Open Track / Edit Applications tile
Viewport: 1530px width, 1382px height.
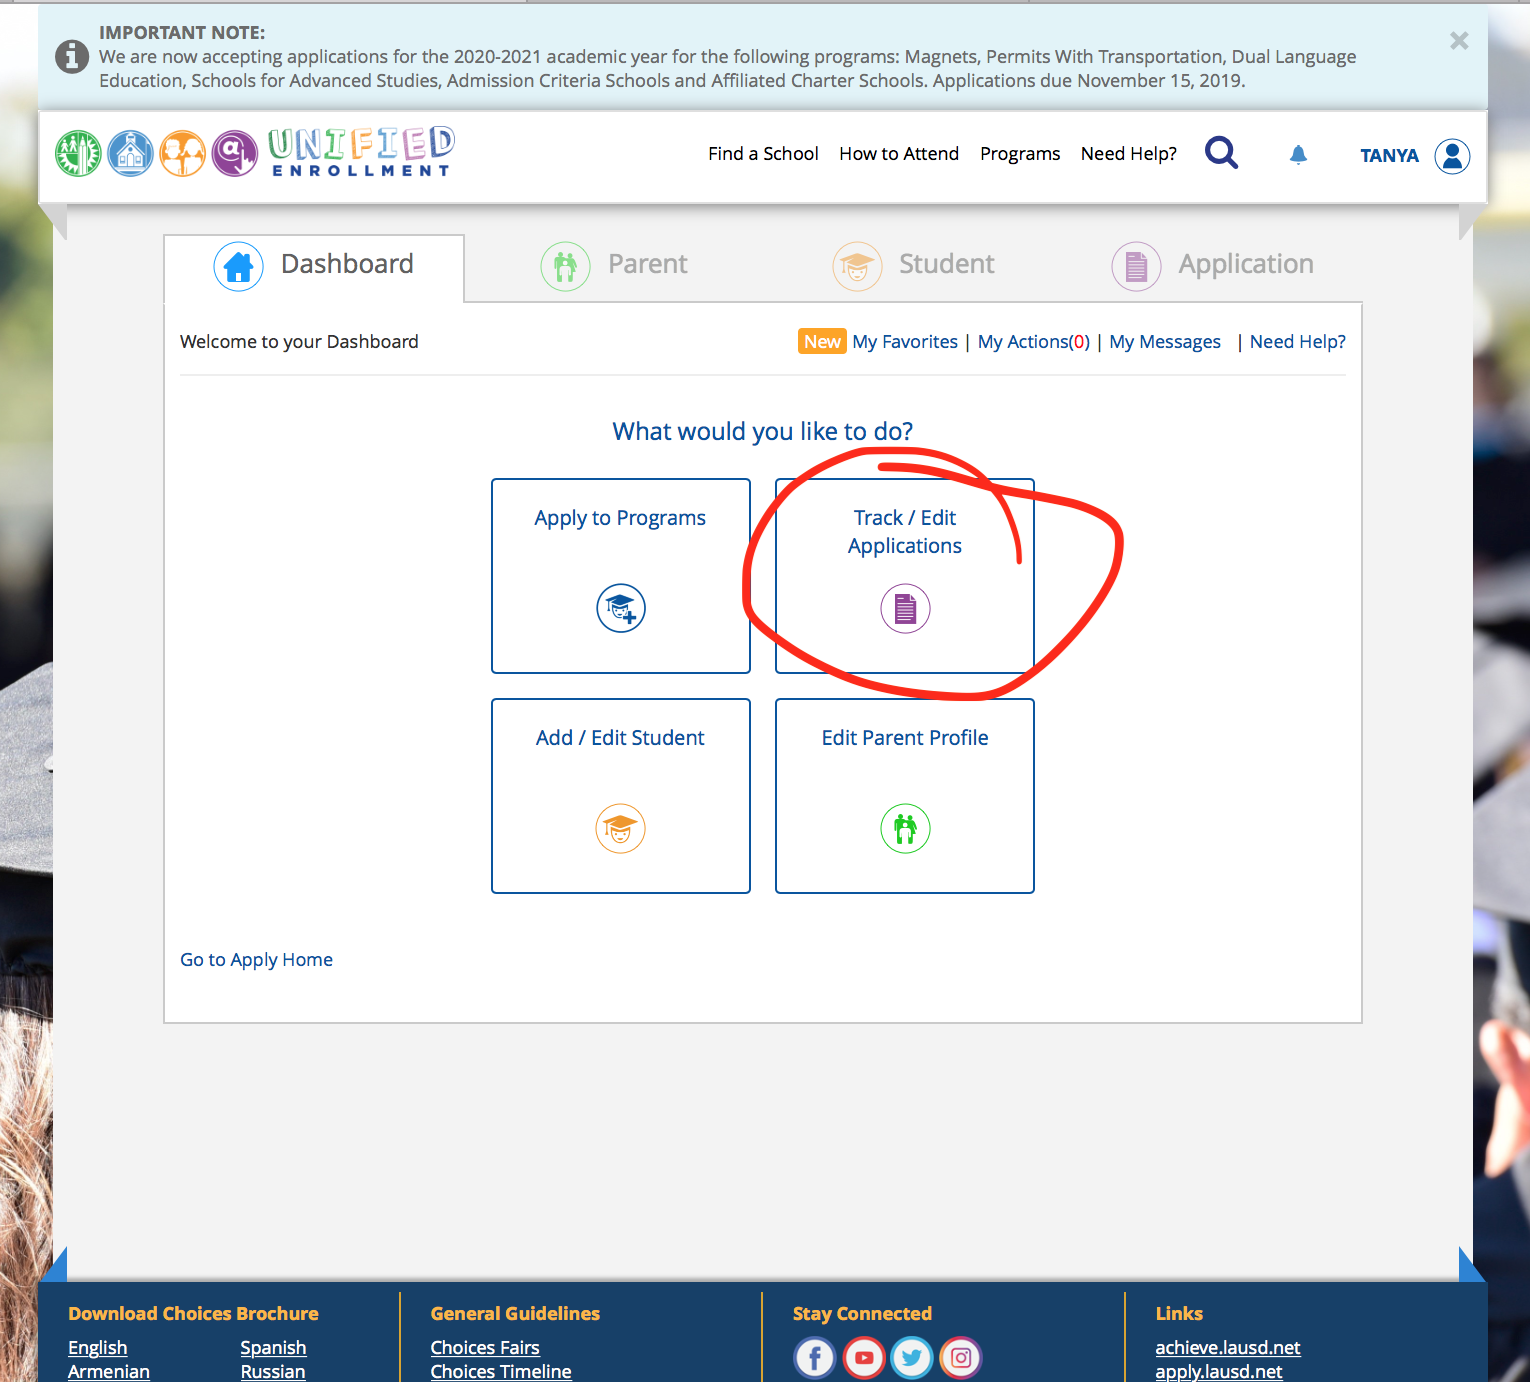click(905, 576)
